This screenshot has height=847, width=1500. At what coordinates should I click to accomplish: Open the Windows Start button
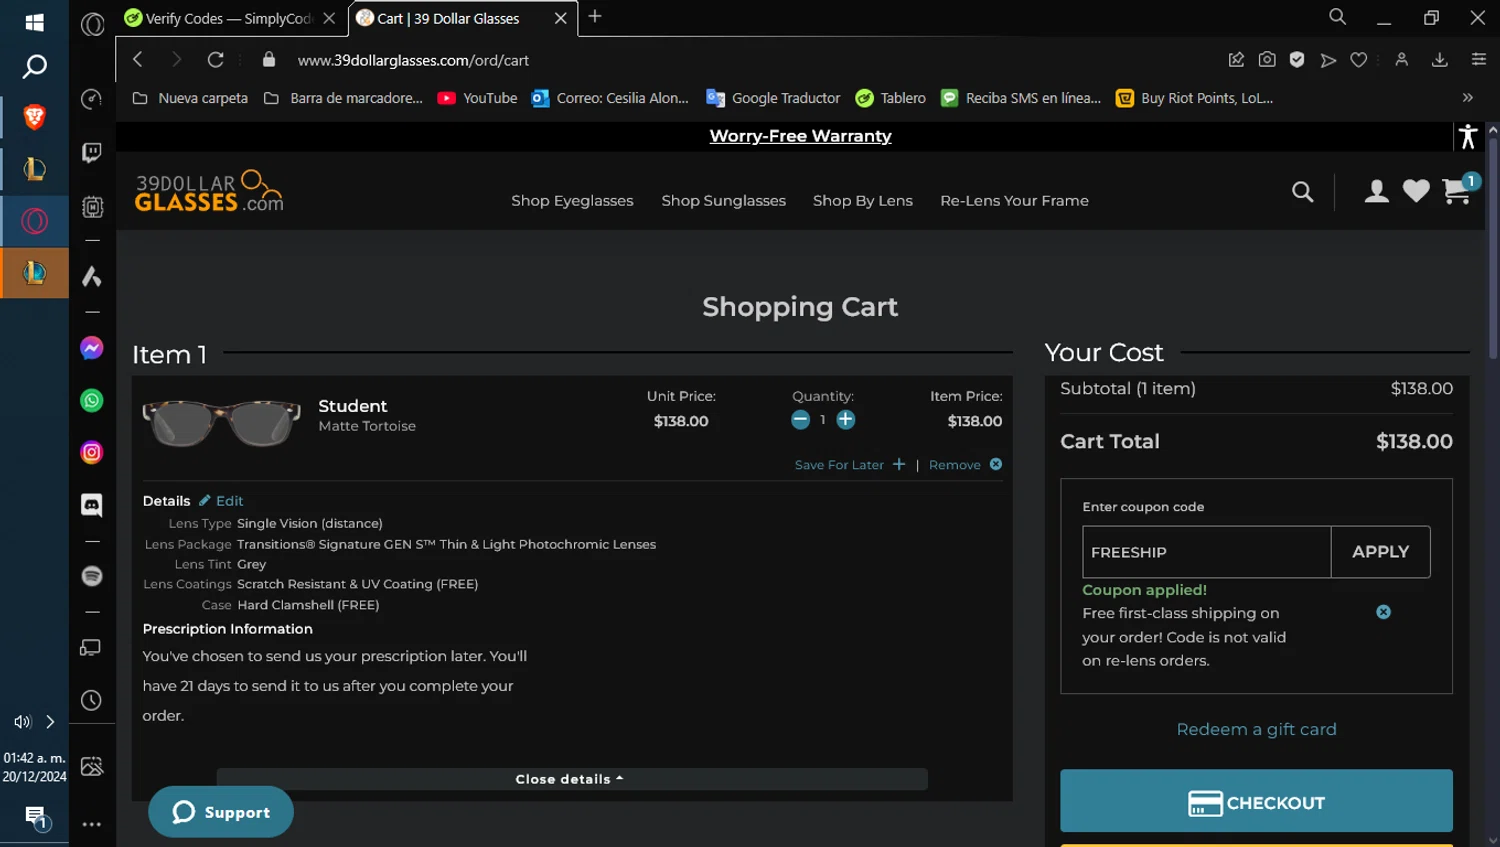tap(34, 22)
